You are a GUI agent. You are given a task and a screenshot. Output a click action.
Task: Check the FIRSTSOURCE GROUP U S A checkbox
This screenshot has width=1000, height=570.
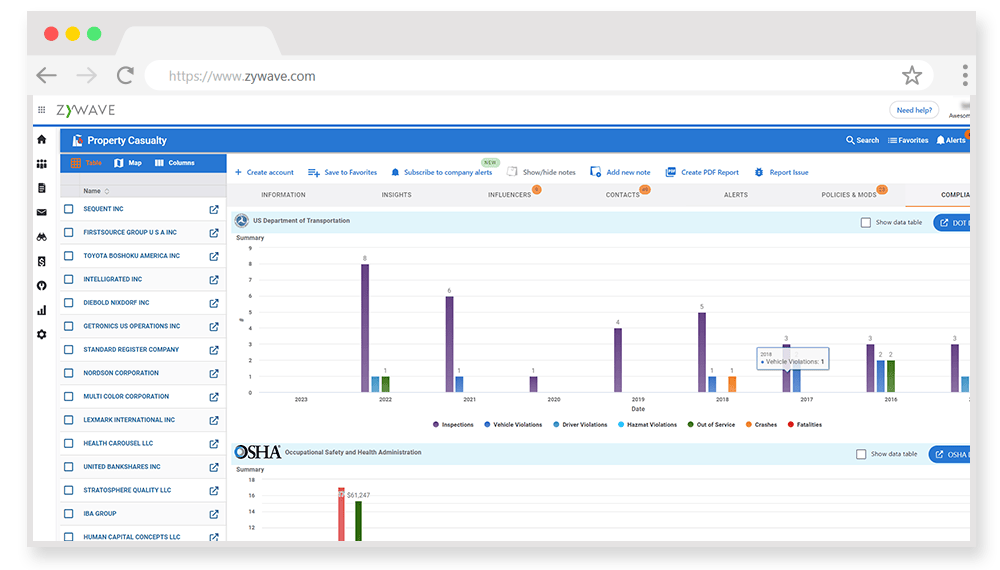69,232
